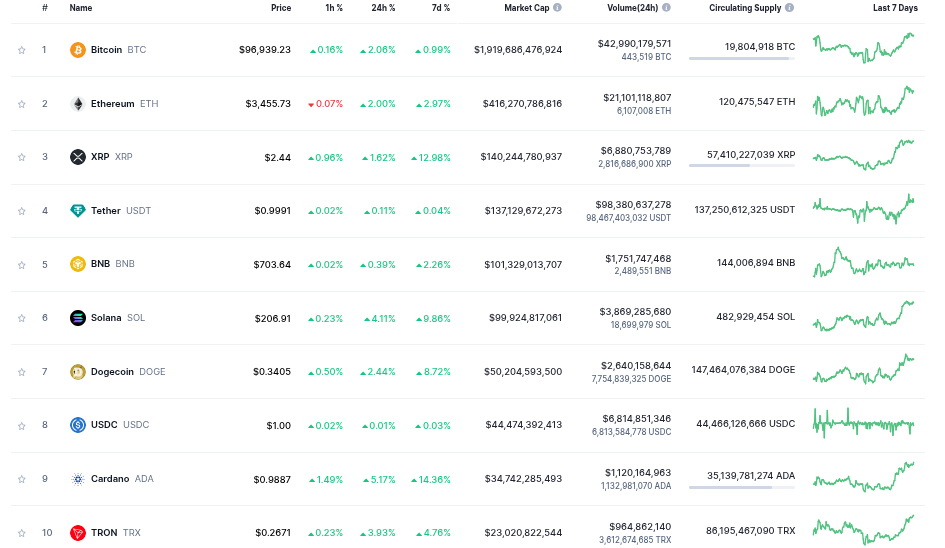Open the Solana SOL coin page
Viewport: 945px width, 548px height.
(x=118, y=318)
